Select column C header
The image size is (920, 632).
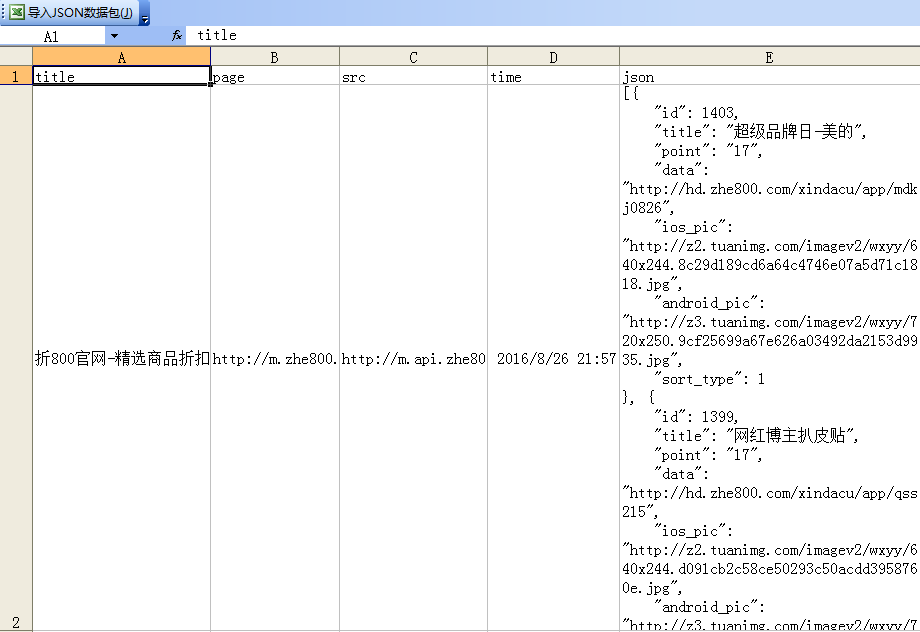pyautogui.click(x=413, y=57)
